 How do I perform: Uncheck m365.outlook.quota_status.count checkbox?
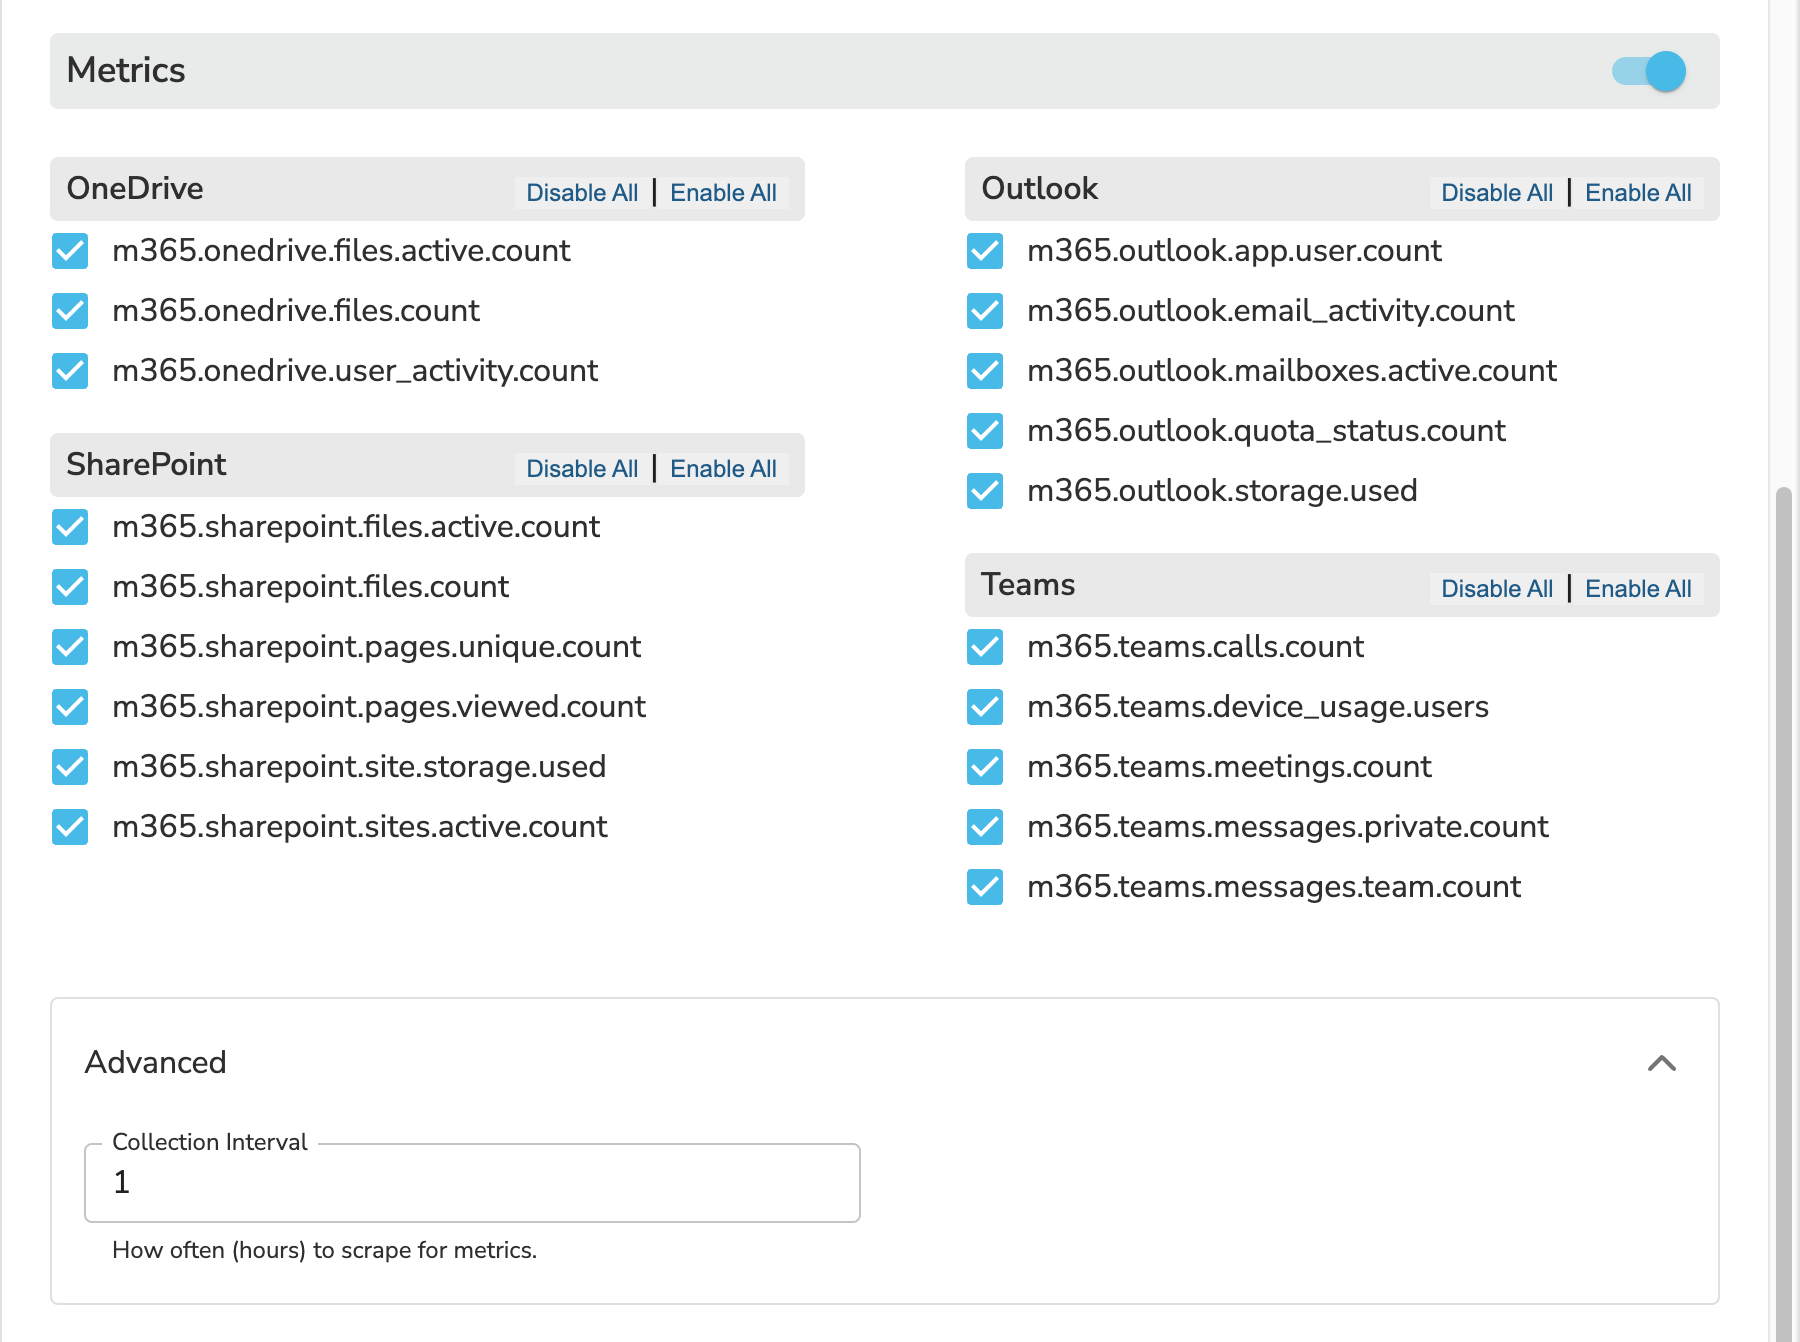[985, 431]
